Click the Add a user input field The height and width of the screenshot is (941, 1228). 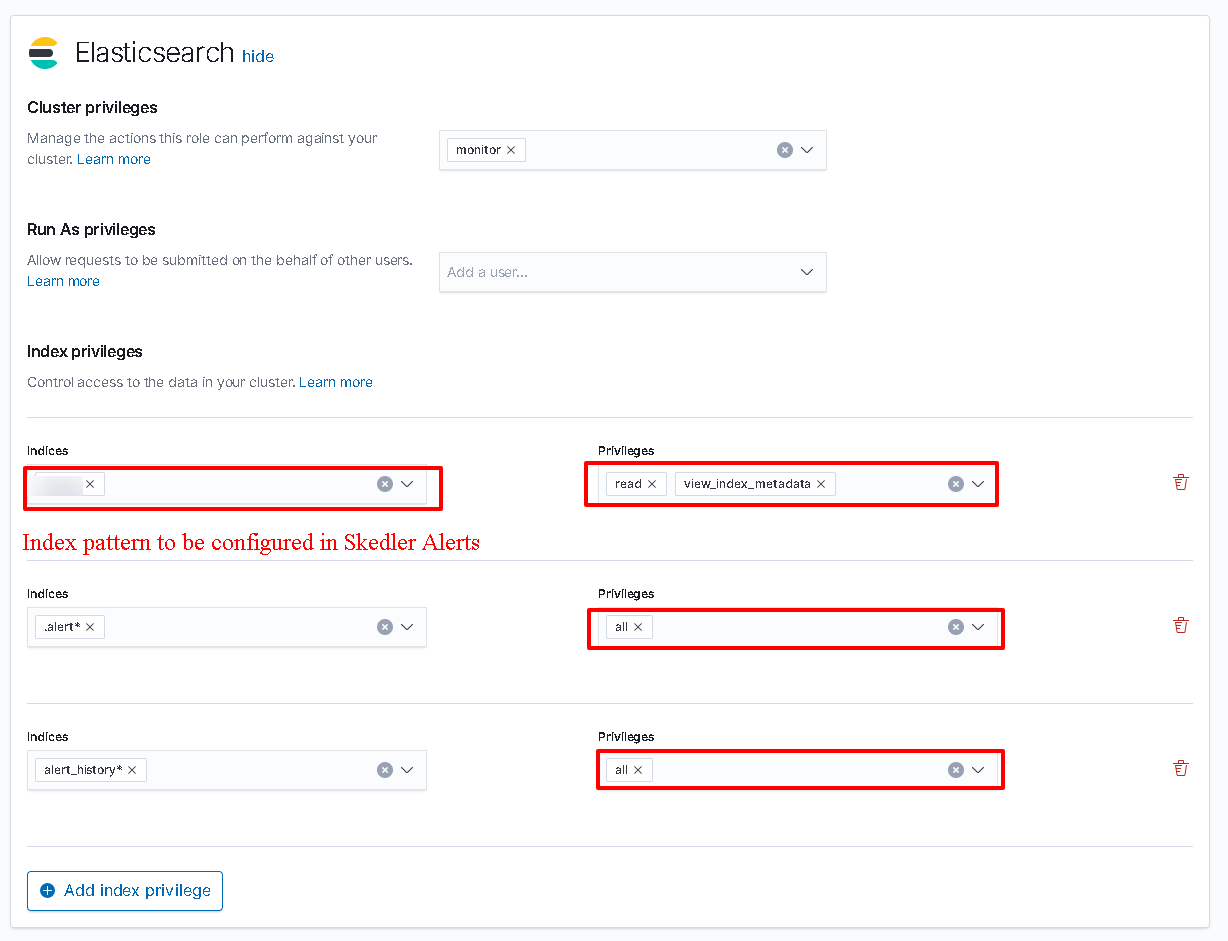click(x=633, y=272)
